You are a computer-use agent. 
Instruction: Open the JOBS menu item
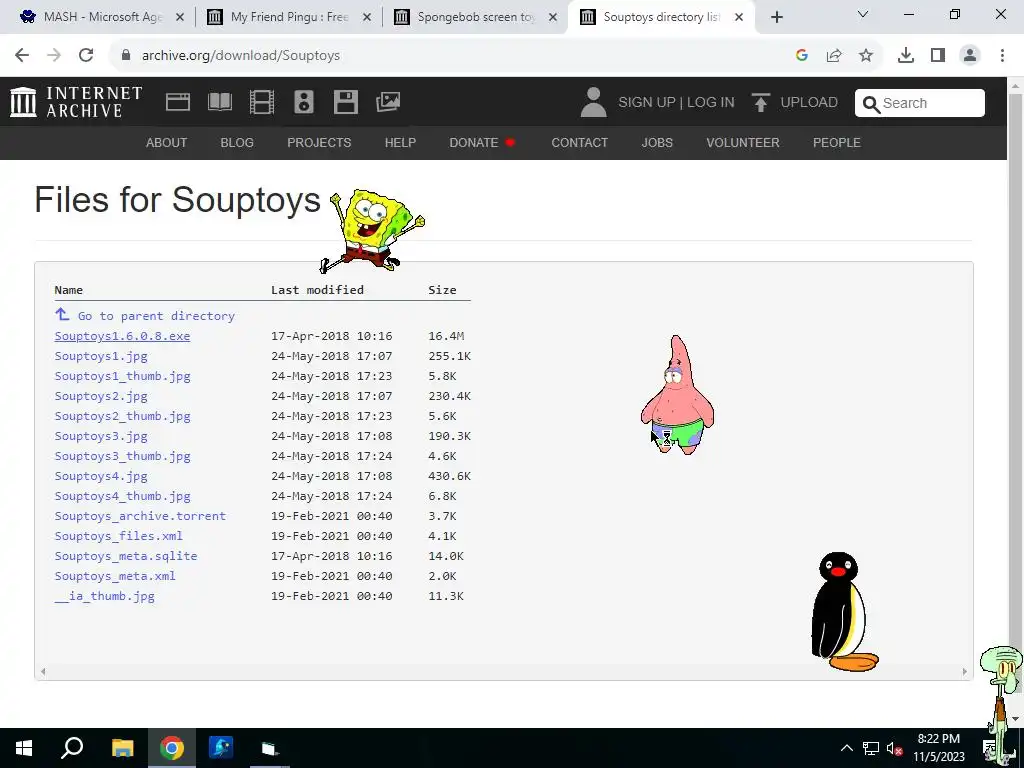pos(657,142)
